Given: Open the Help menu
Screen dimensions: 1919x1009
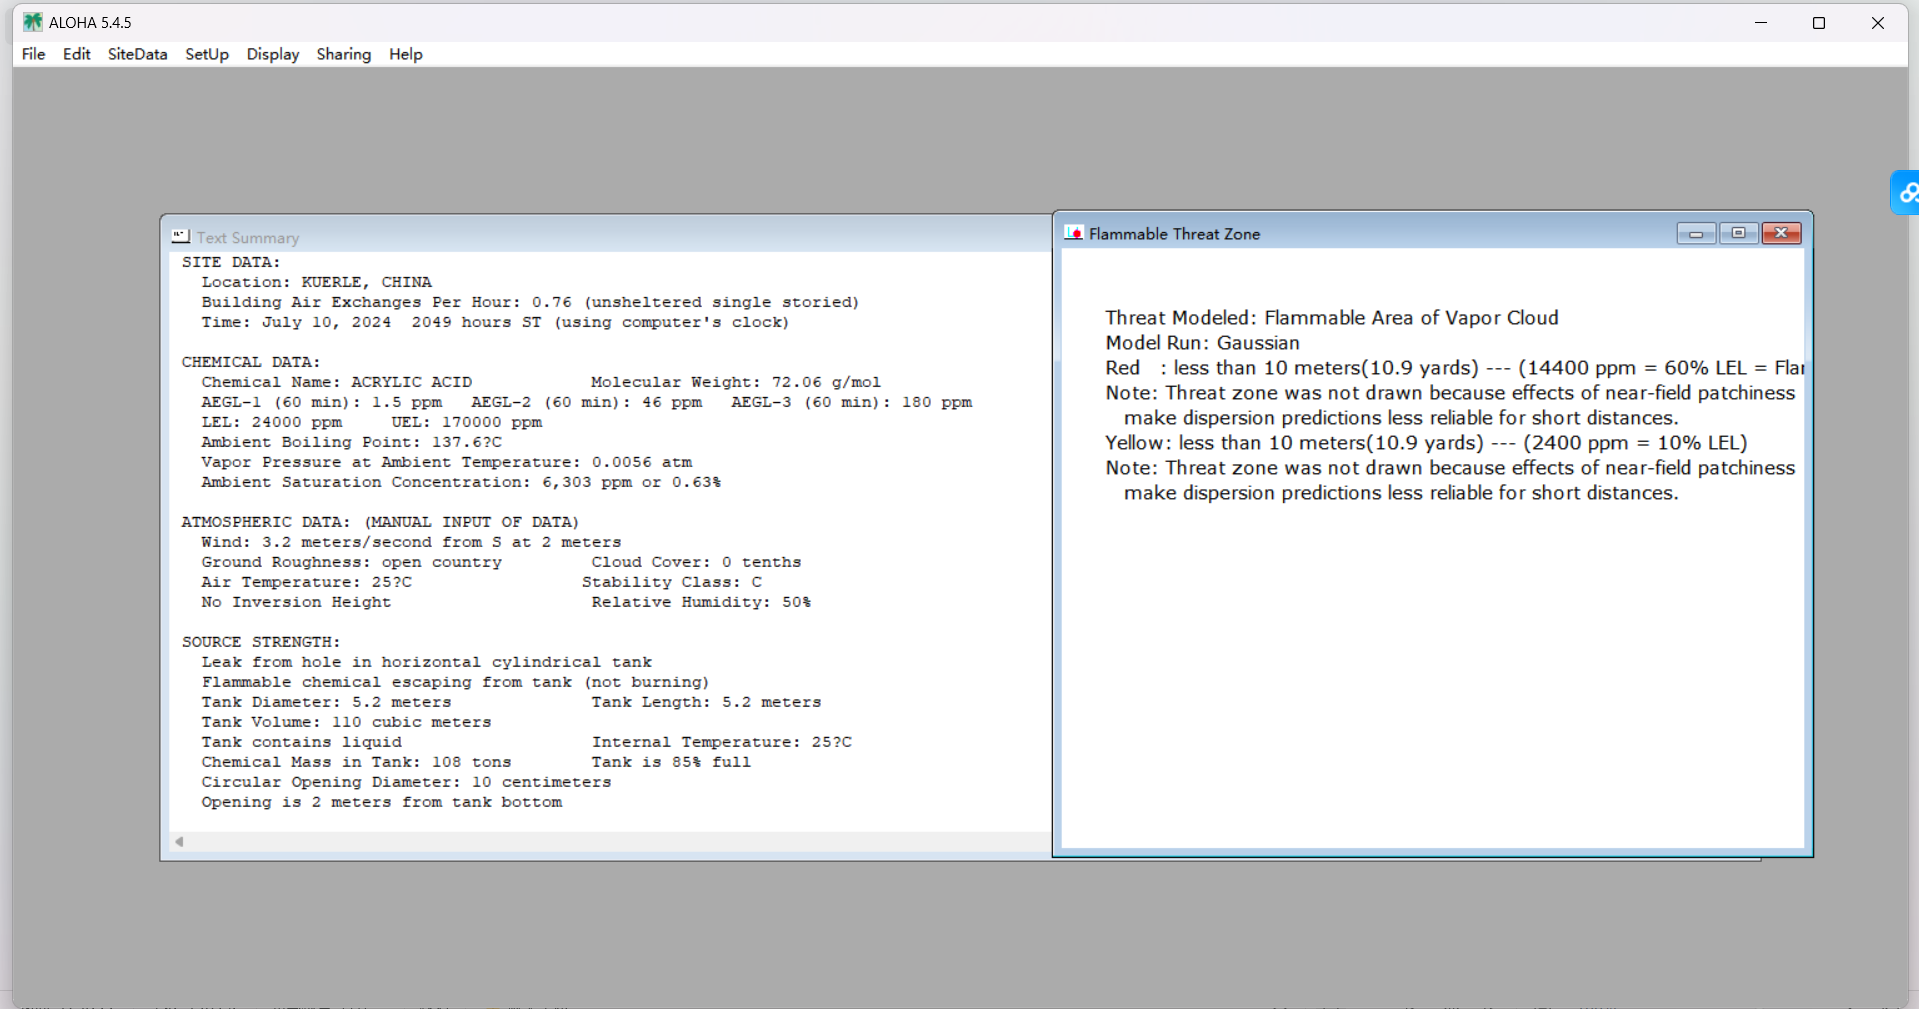Looking at the screenshot, I should 405,54.
